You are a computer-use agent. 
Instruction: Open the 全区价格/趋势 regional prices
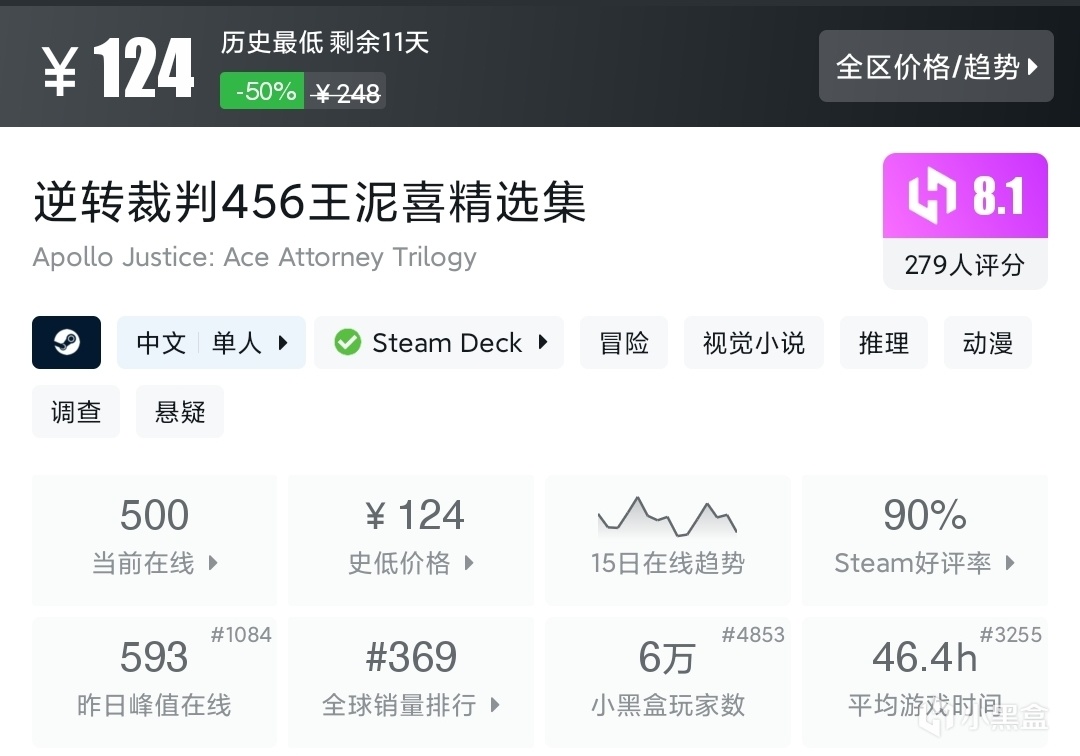[x=936, y=67]
